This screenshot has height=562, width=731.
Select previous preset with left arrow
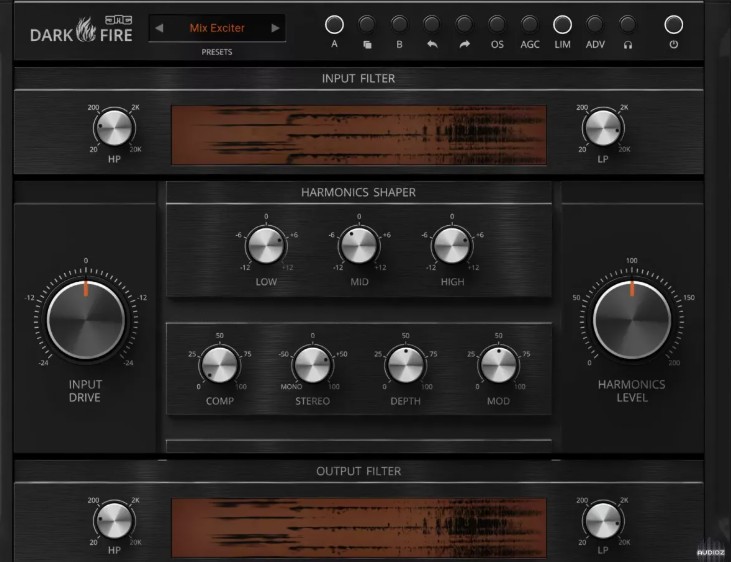click(159, 28)
